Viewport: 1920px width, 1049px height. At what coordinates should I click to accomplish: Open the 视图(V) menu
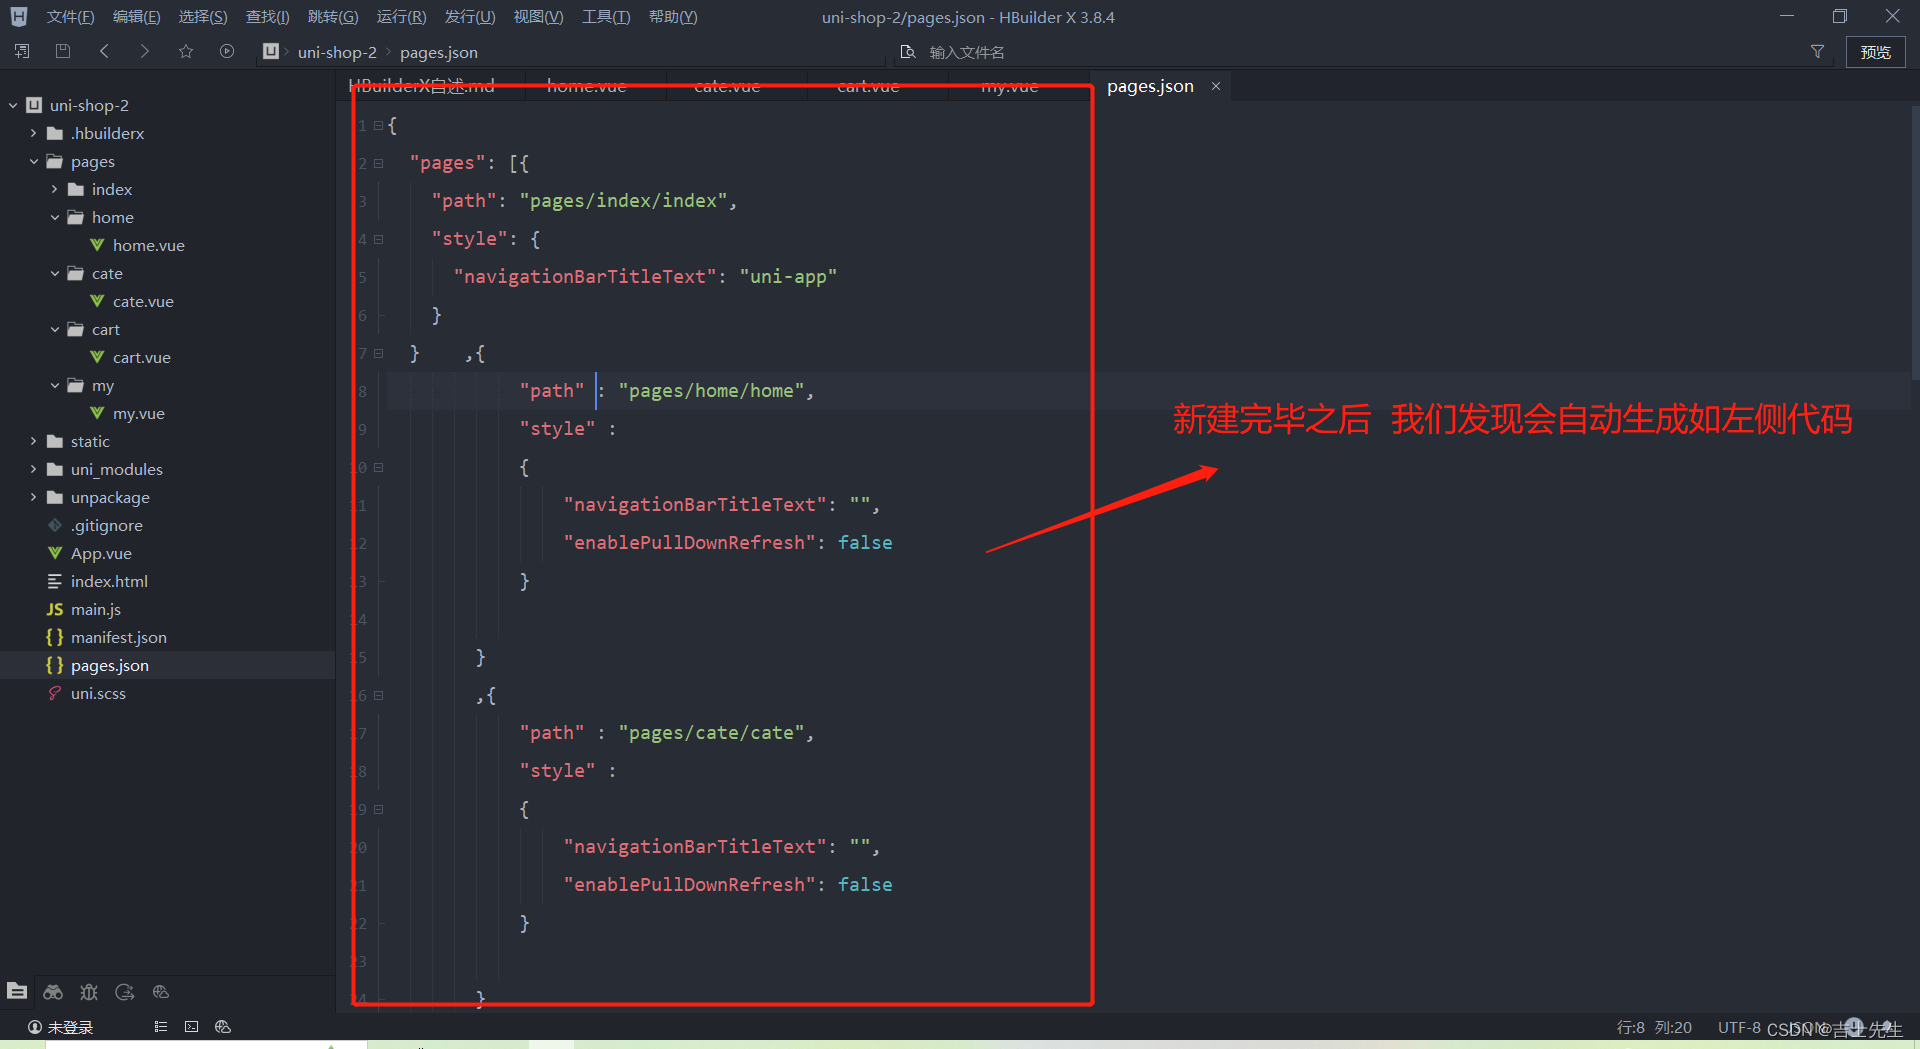(x=538, y=17)
